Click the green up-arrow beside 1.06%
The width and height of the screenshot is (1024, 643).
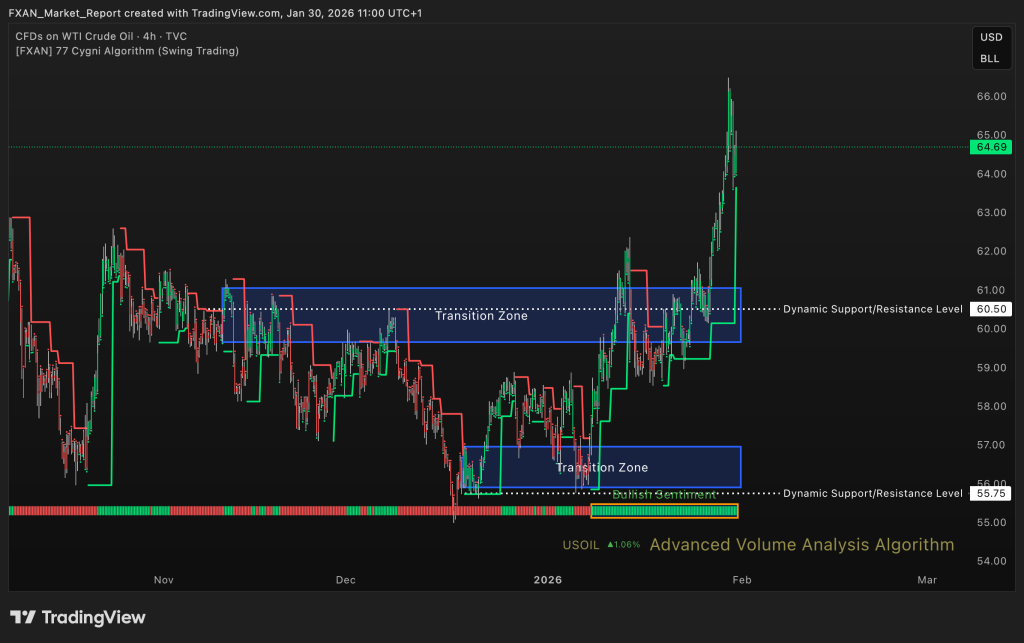click(x=610, y=546)
